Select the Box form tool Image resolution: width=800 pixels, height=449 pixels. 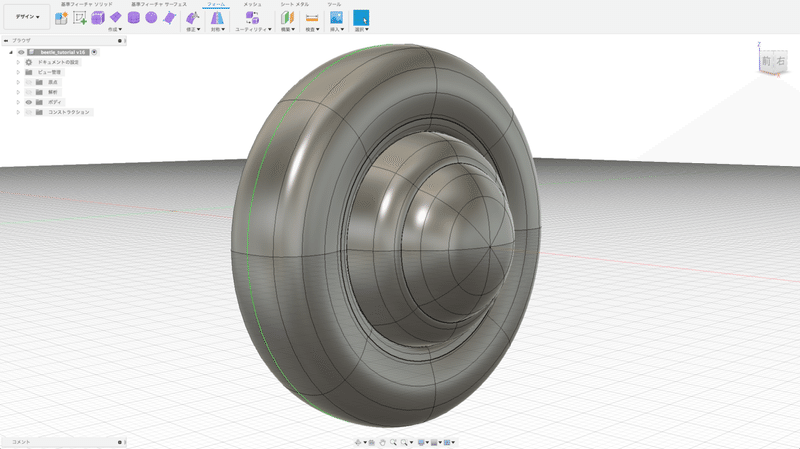pyautogui.click(x=98, y=18)
